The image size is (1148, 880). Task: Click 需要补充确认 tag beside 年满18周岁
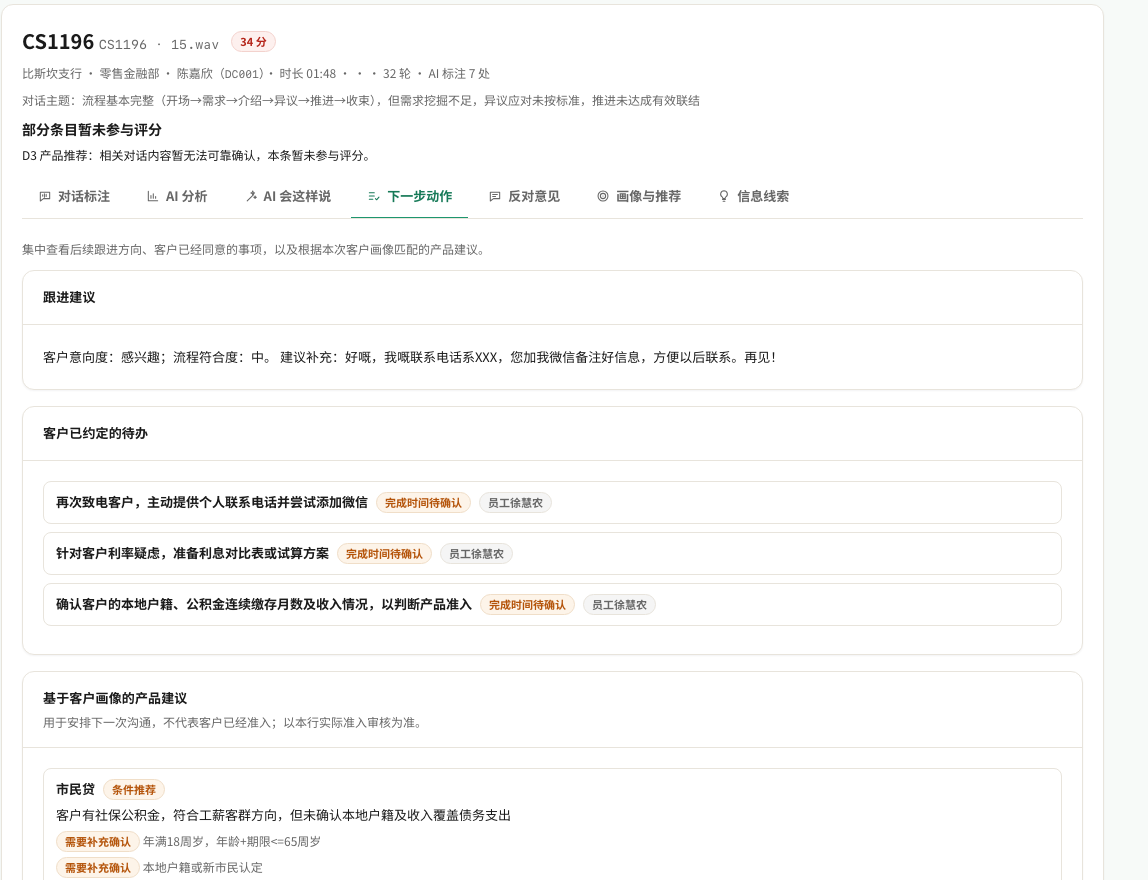(x=98, y=842)
